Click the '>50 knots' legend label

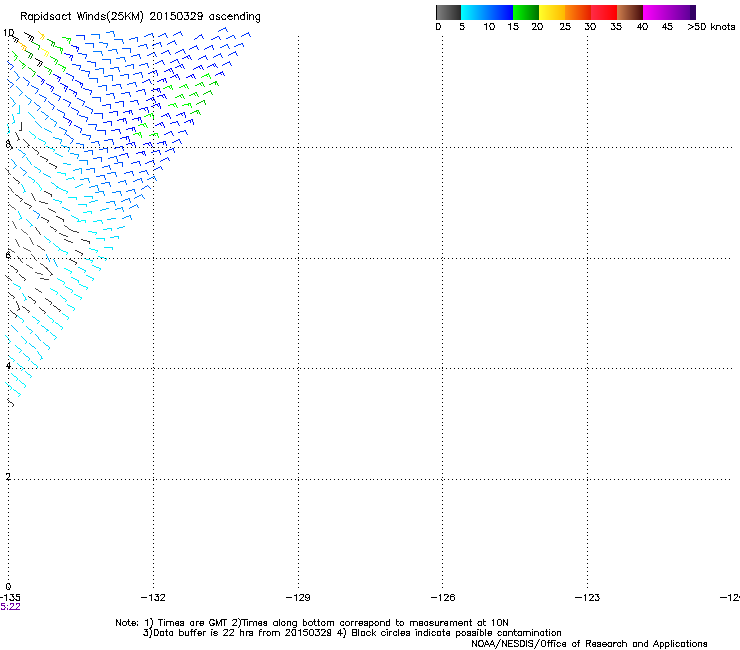click(x=711, y=27)
